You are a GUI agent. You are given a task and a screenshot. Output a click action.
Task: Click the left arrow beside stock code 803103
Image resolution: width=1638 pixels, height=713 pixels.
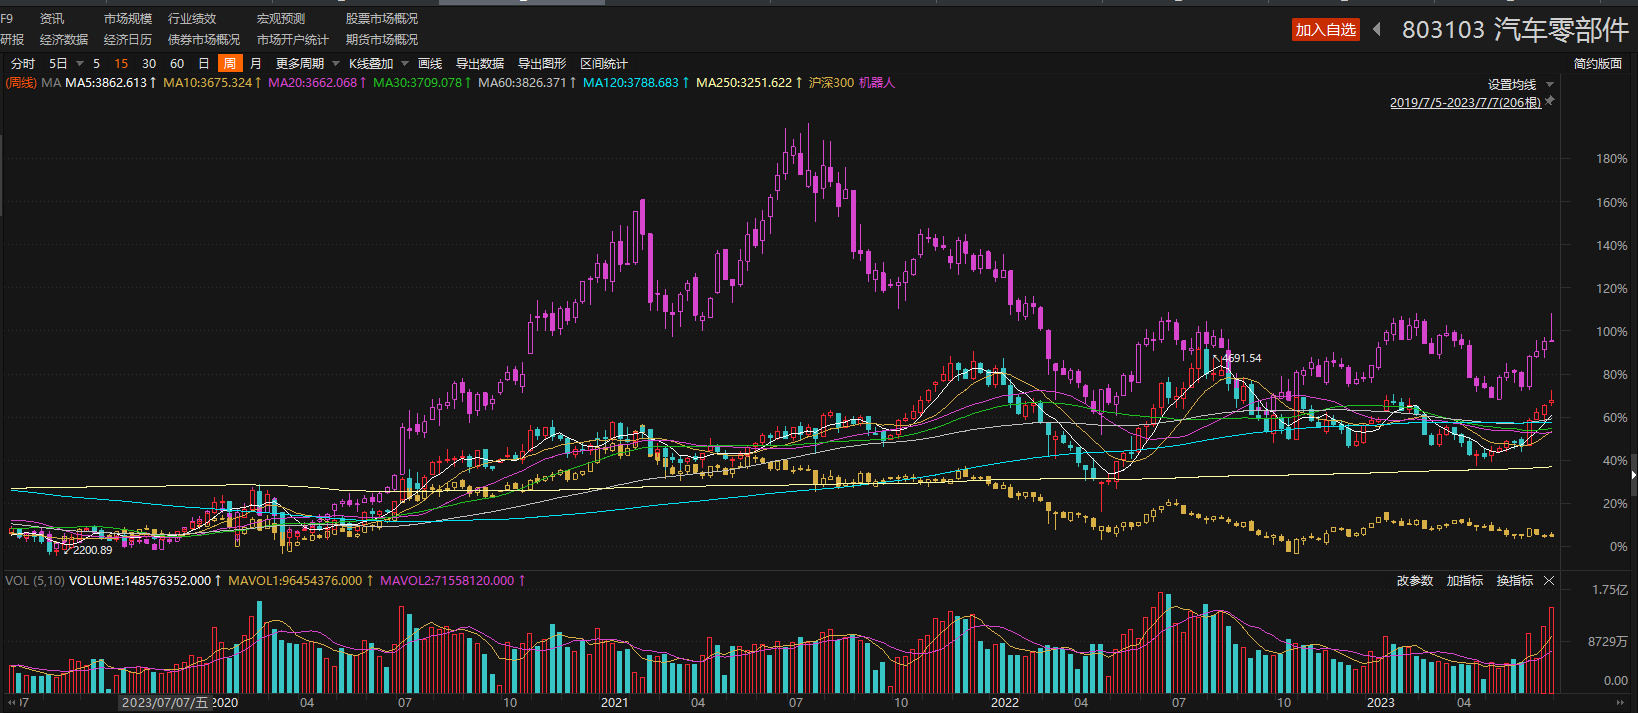1377,30
